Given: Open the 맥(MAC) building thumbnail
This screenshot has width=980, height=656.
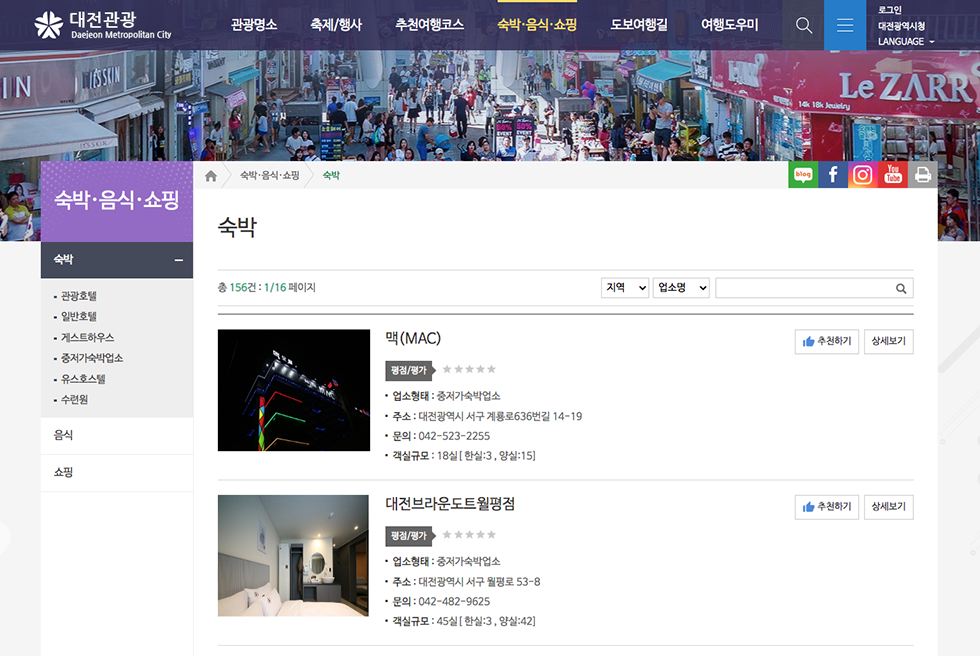Looking at the screenshot, I should 294,390.
